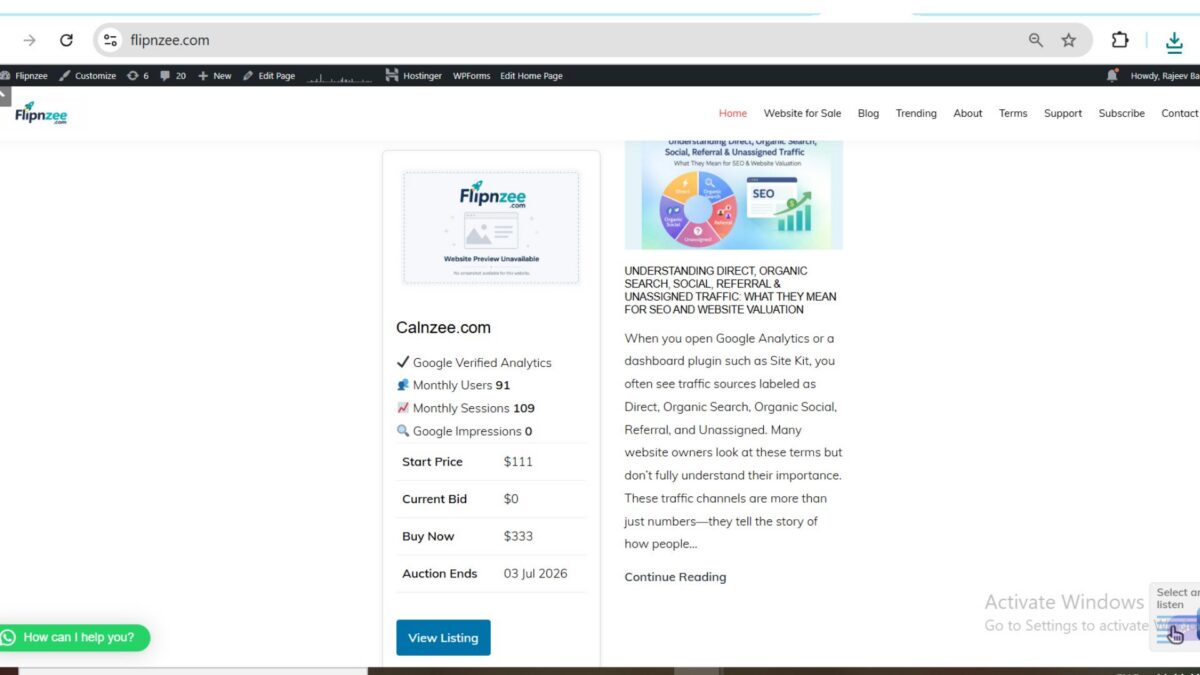The height and width of the screenshot is (675, 1200).
Task: Open the browser downloads icon
Action: click(x=1174, y=41)
